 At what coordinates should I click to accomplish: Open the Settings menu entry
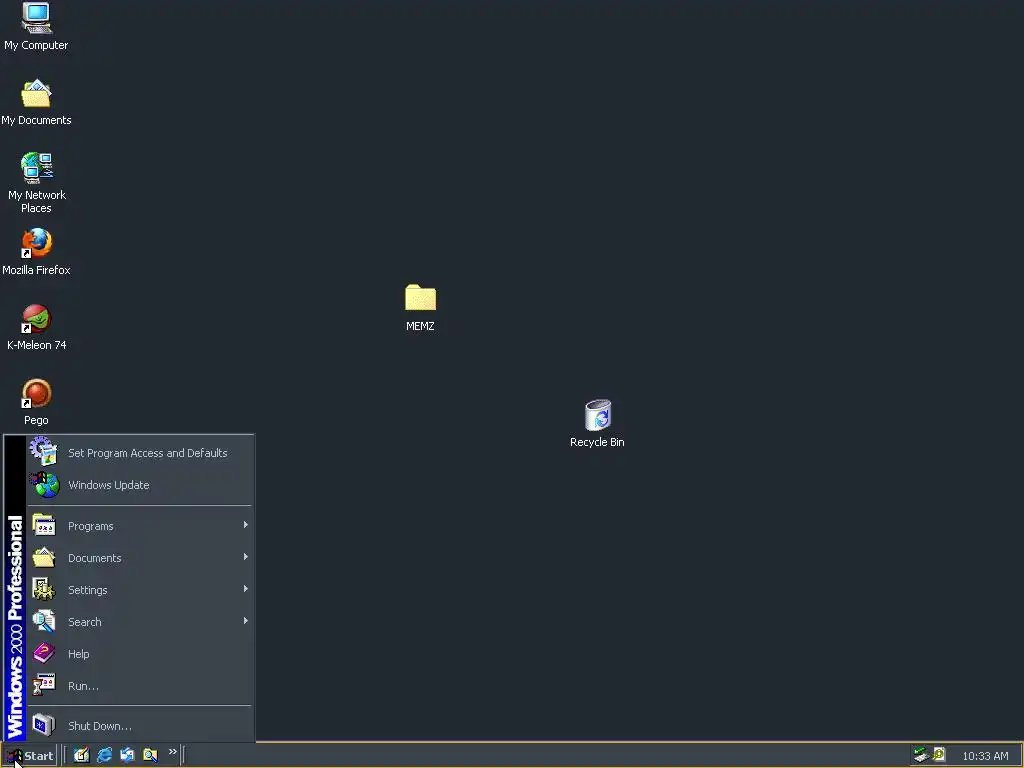pyautogui.click(x=140, y=590)
